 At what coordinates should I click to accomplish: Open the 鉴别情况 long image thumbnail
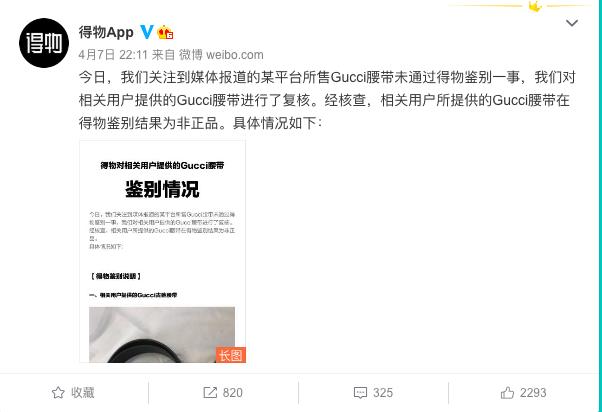(162, 252)
